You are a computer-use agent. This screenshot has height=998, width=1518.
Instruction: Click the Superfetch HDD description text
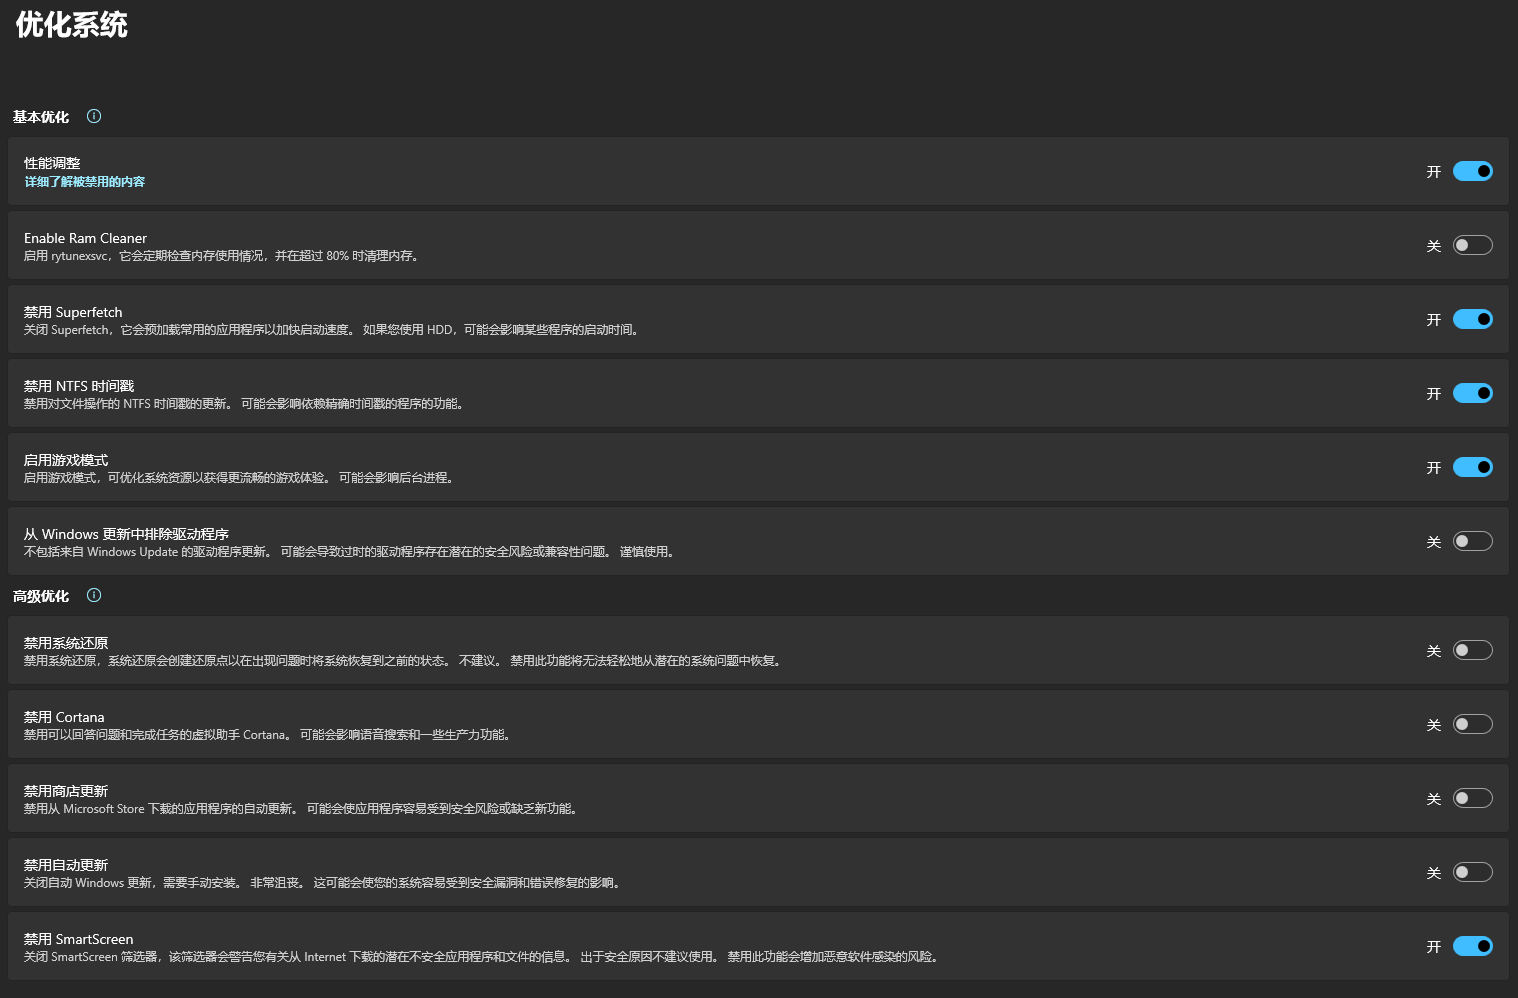coord(332,330)
